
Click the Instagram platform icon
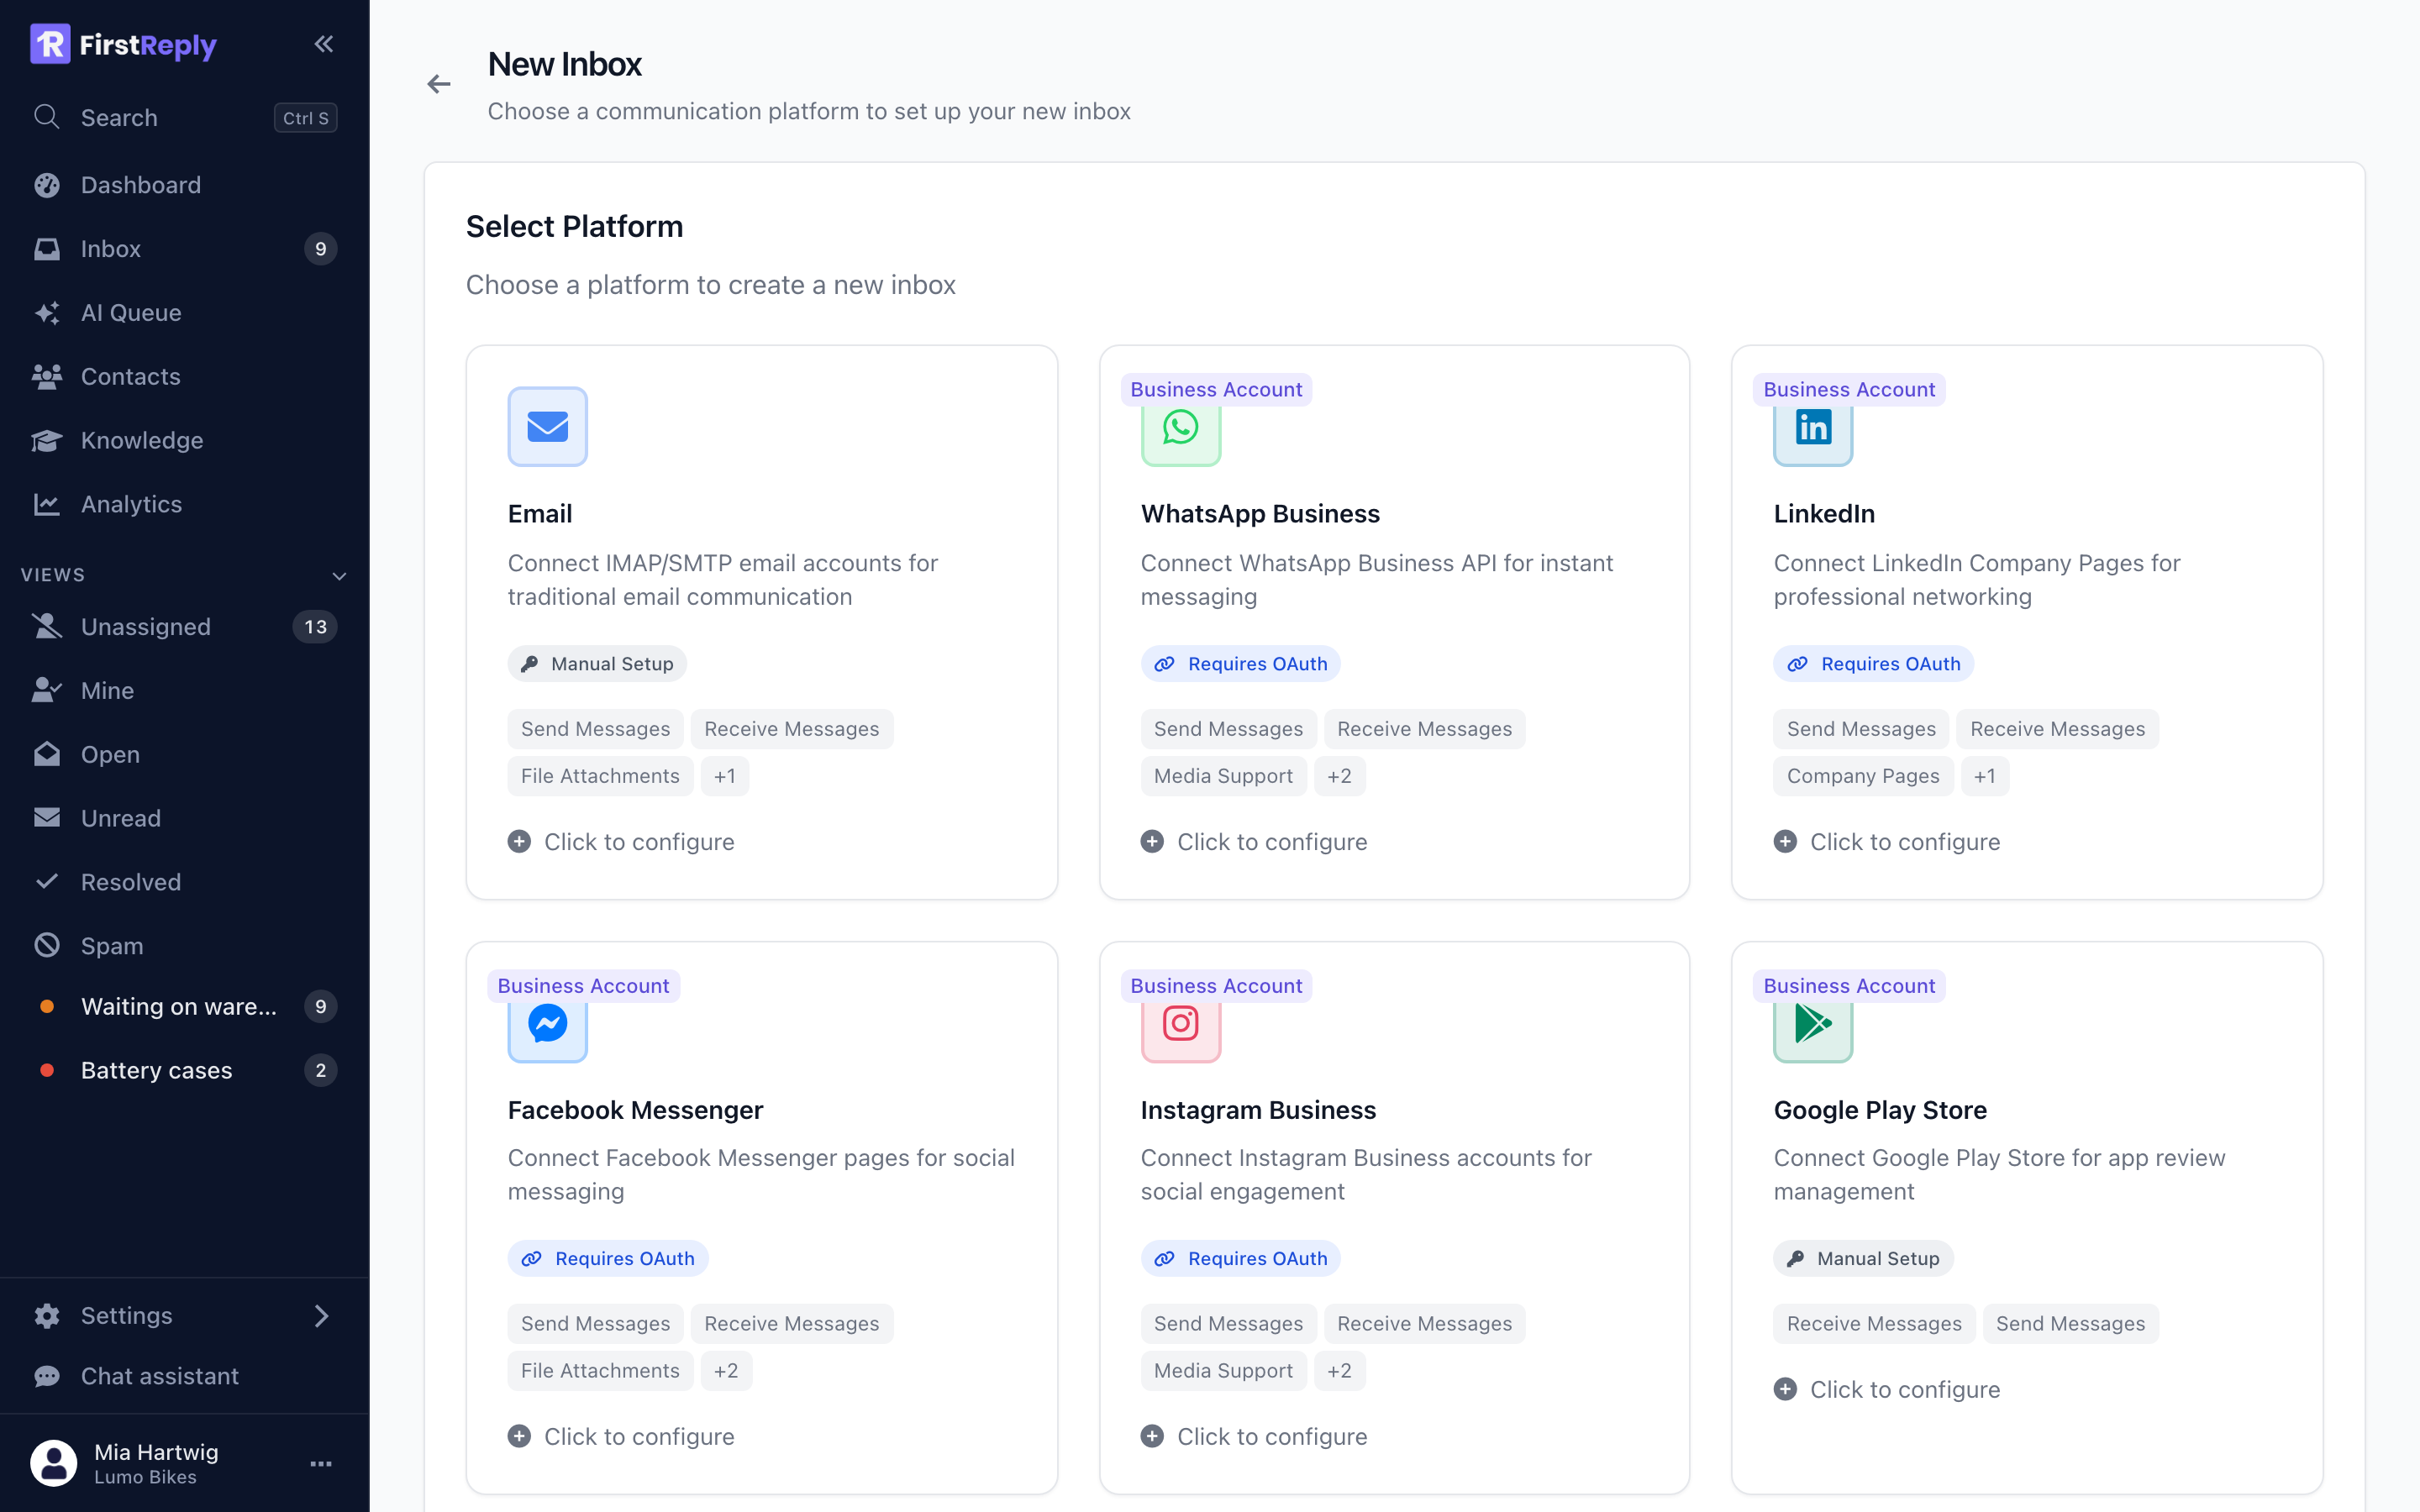pos(1180,1023)
